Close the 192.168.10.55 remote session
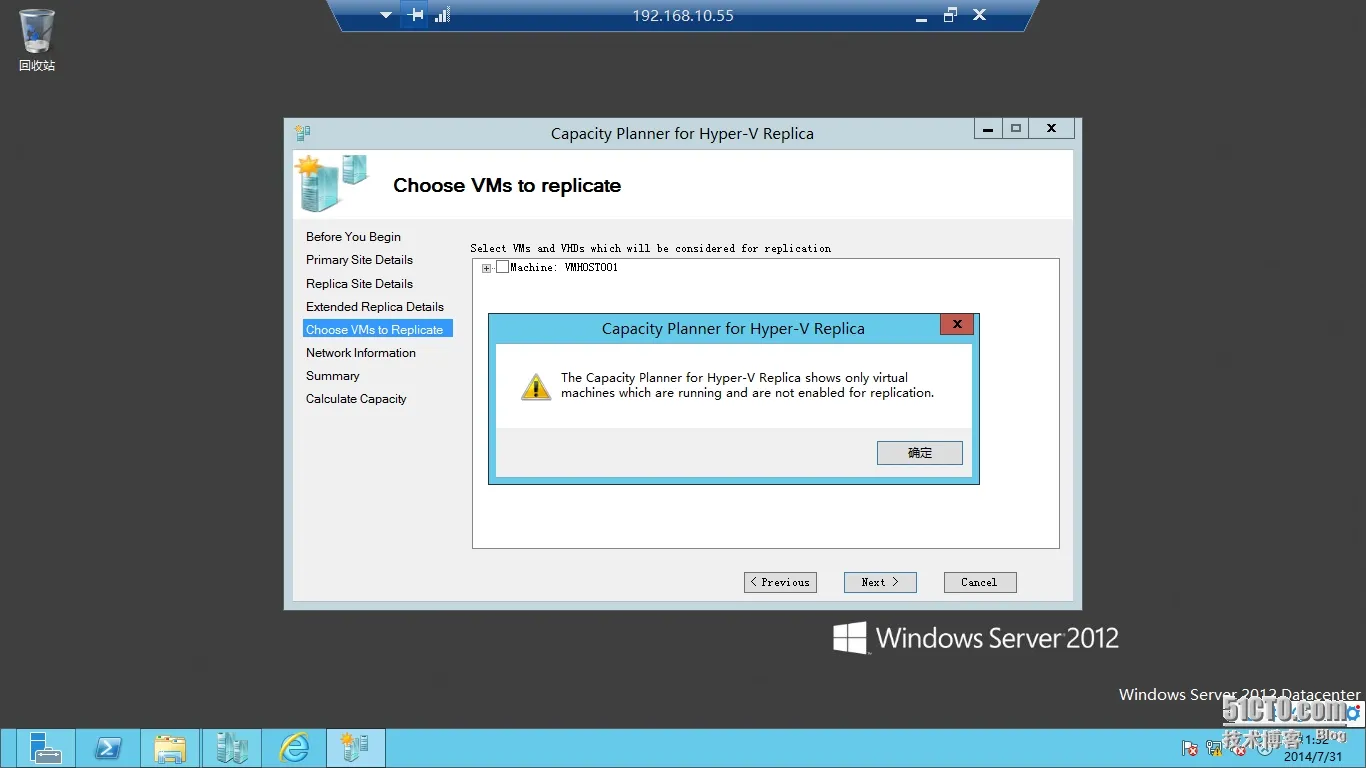Viewport: 1366px width, 768px height. click(x=979, y=15)
